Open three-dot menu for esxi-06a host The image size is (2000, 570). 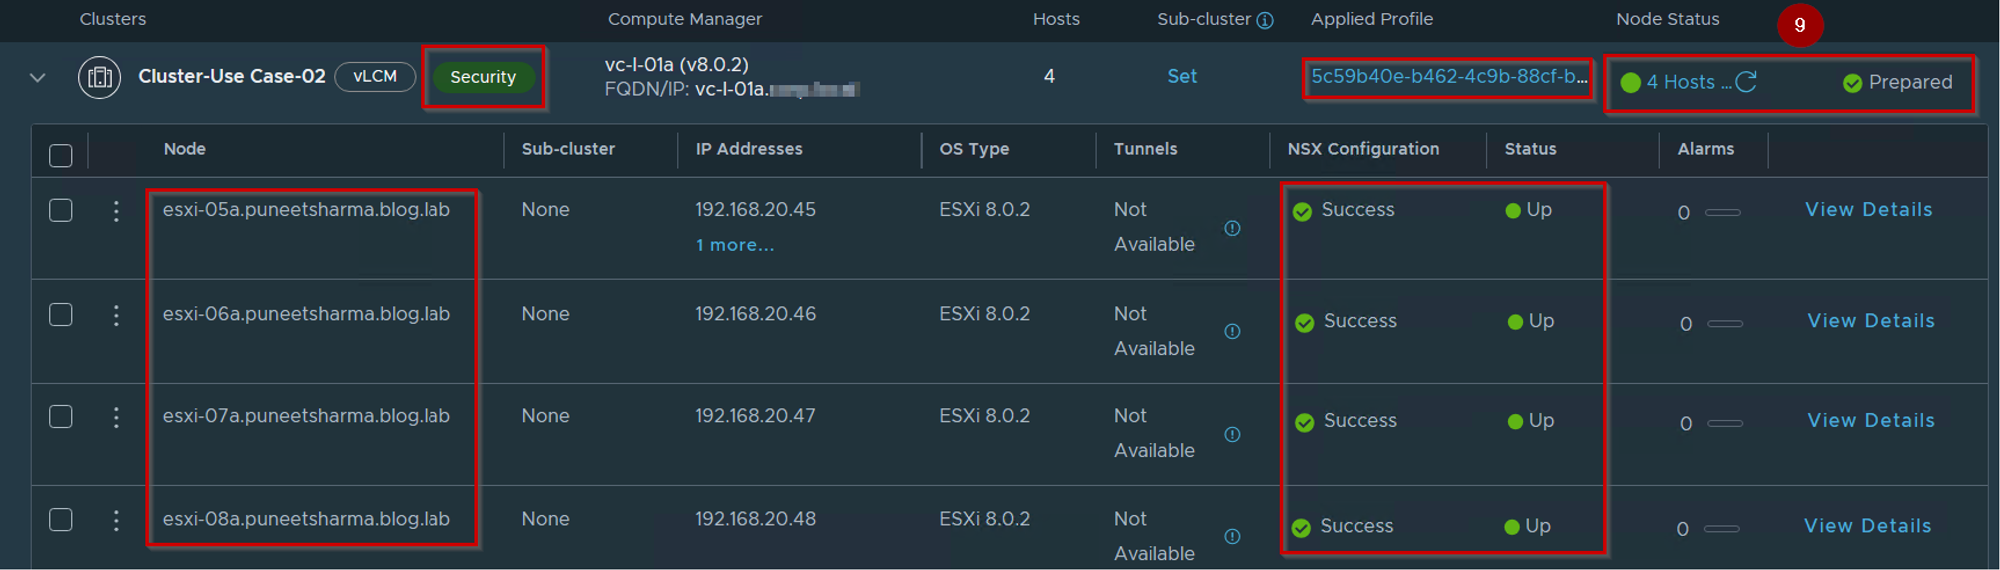click(x=116, y=315)
